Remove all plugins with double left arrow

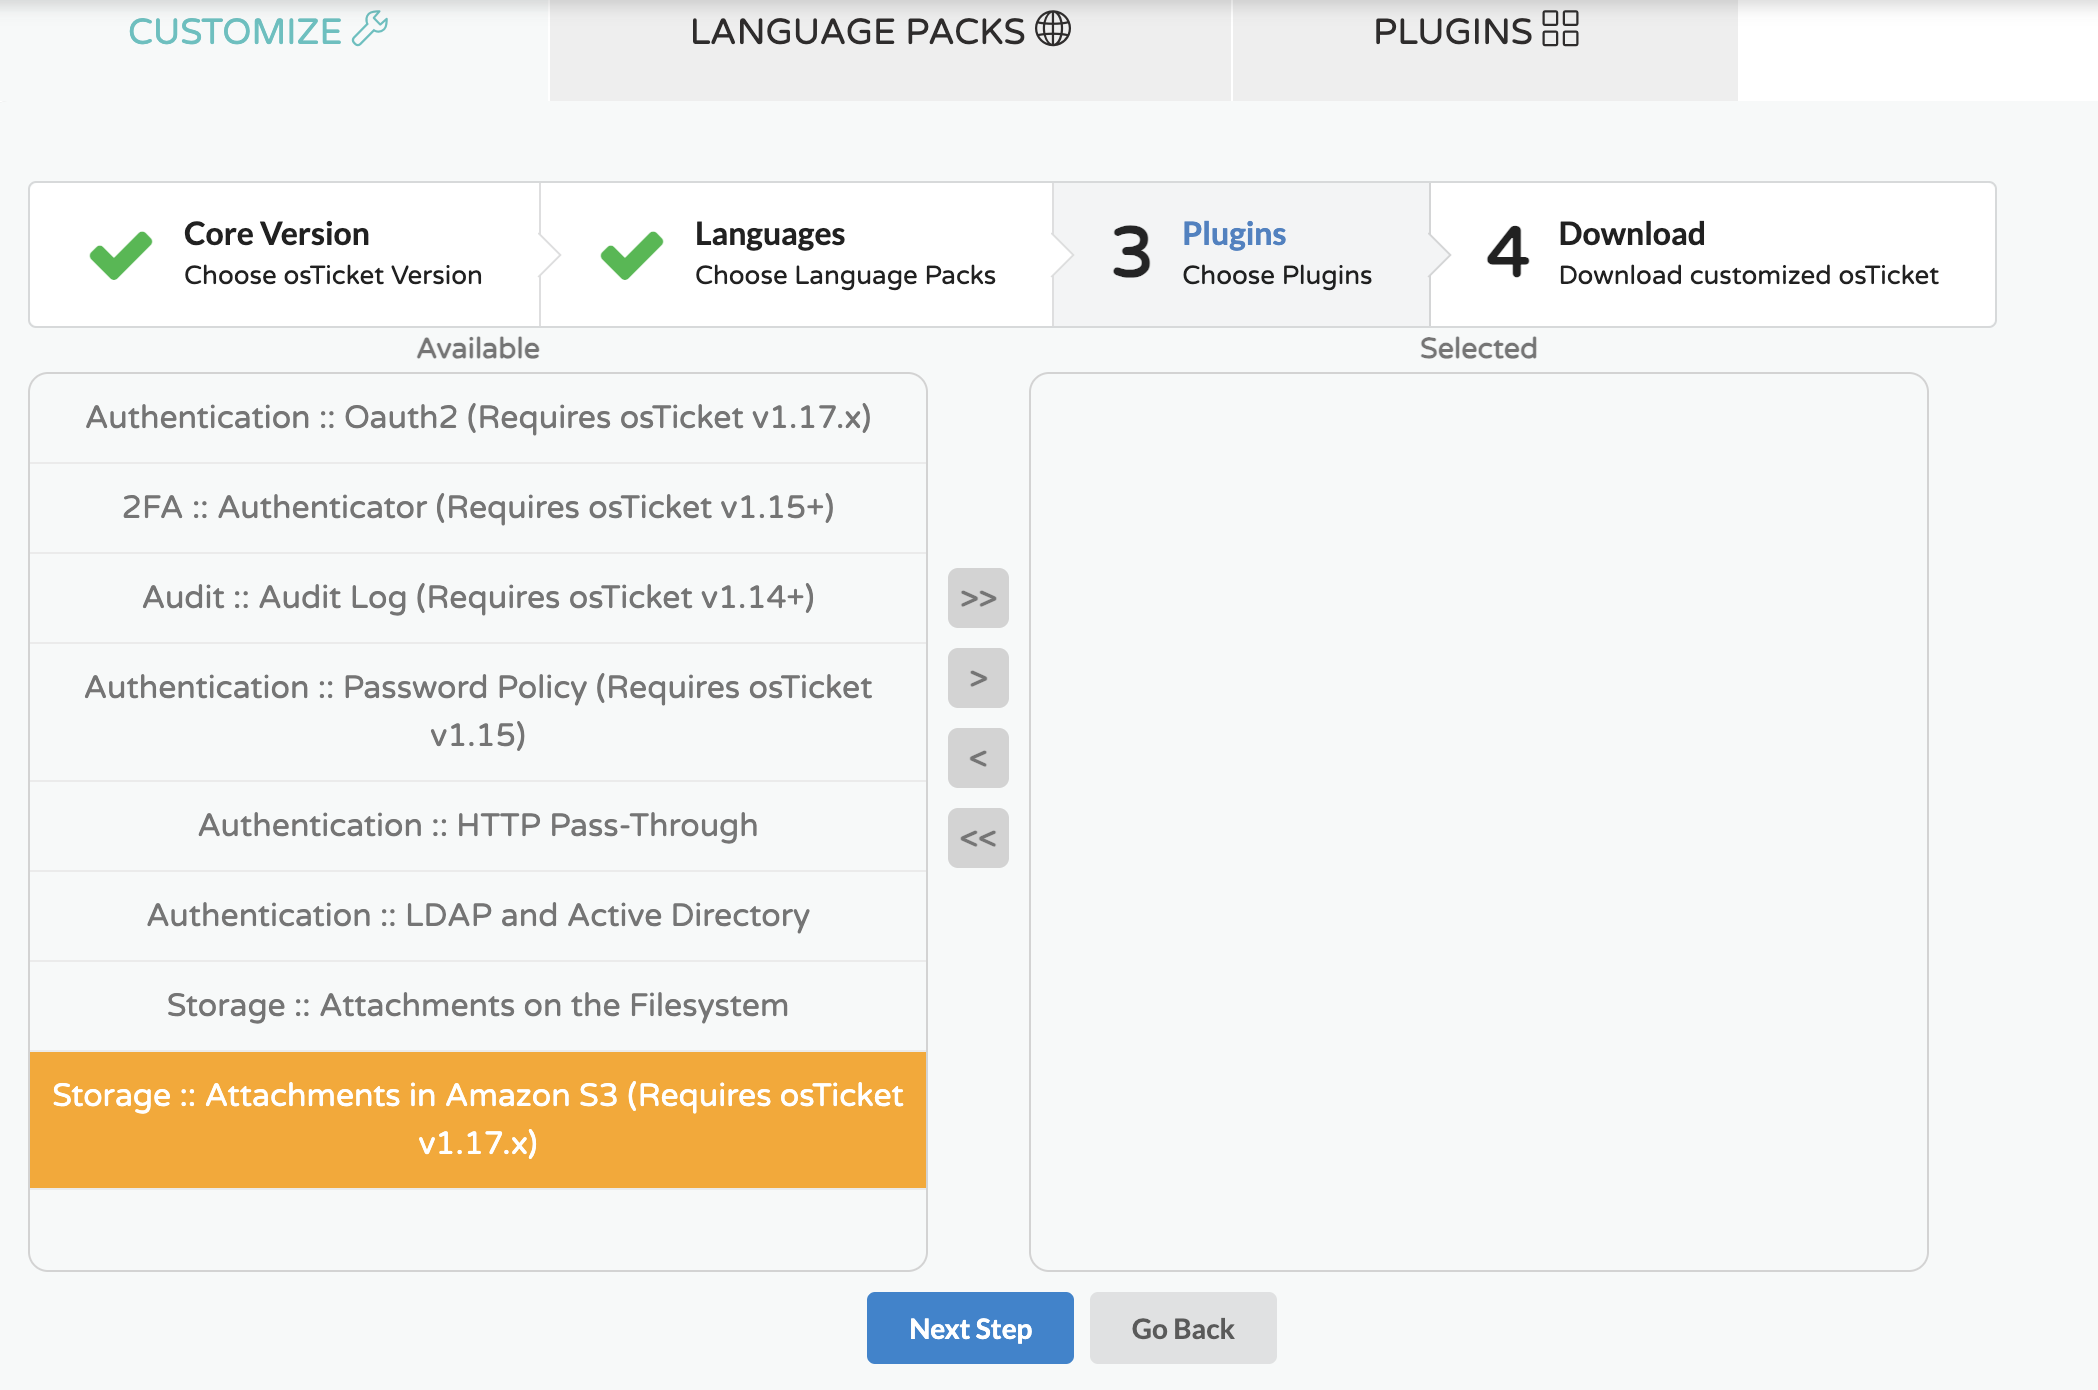click(977, 838)
